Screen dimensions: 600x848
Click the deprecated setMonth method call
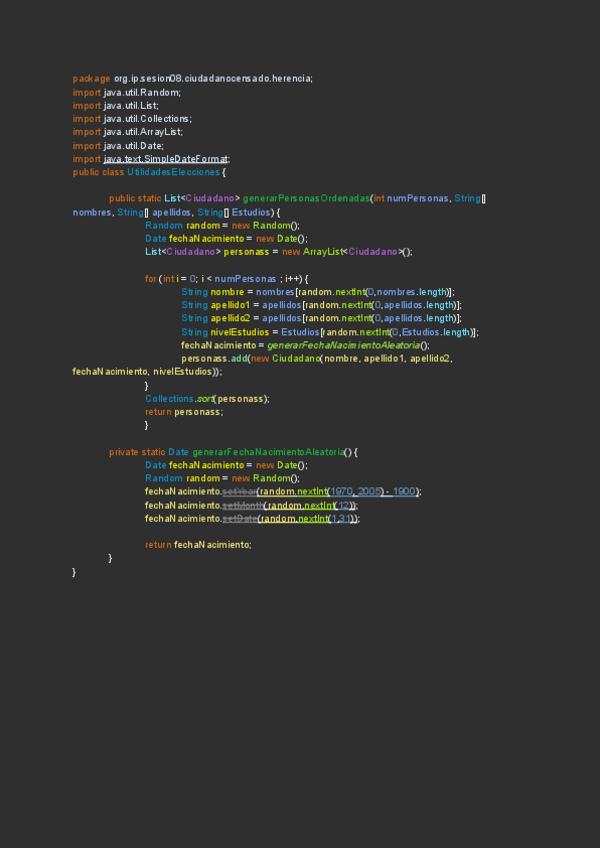tap(240, 505)
